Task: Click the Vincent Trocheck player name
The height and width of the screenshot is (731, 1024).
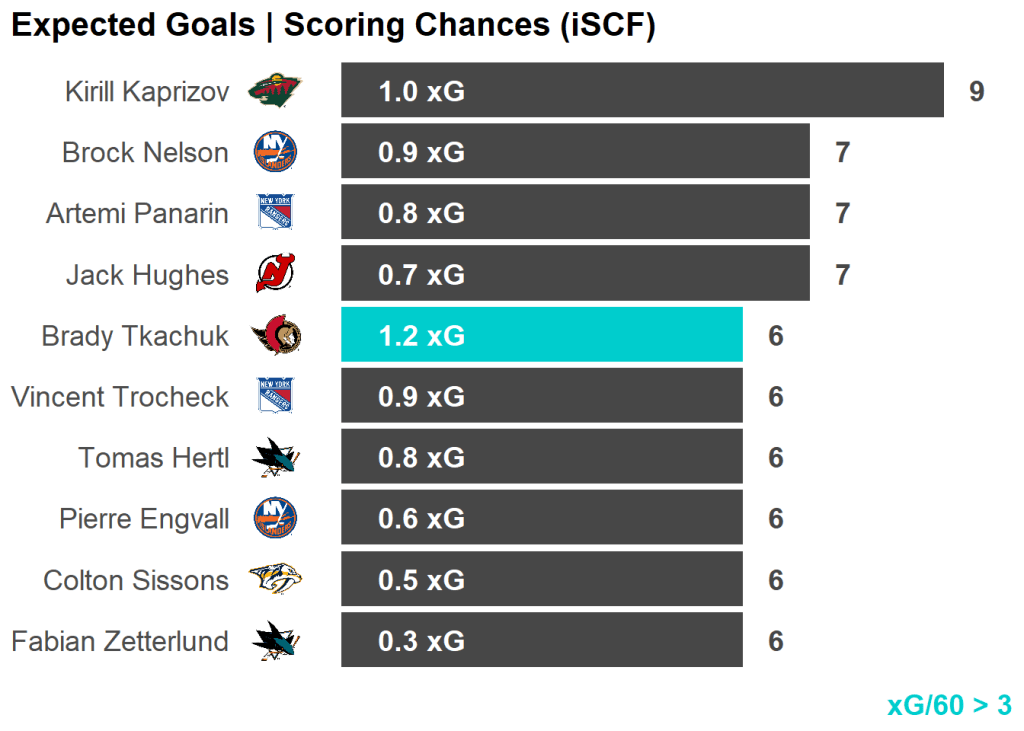Action: click(120, 396)
